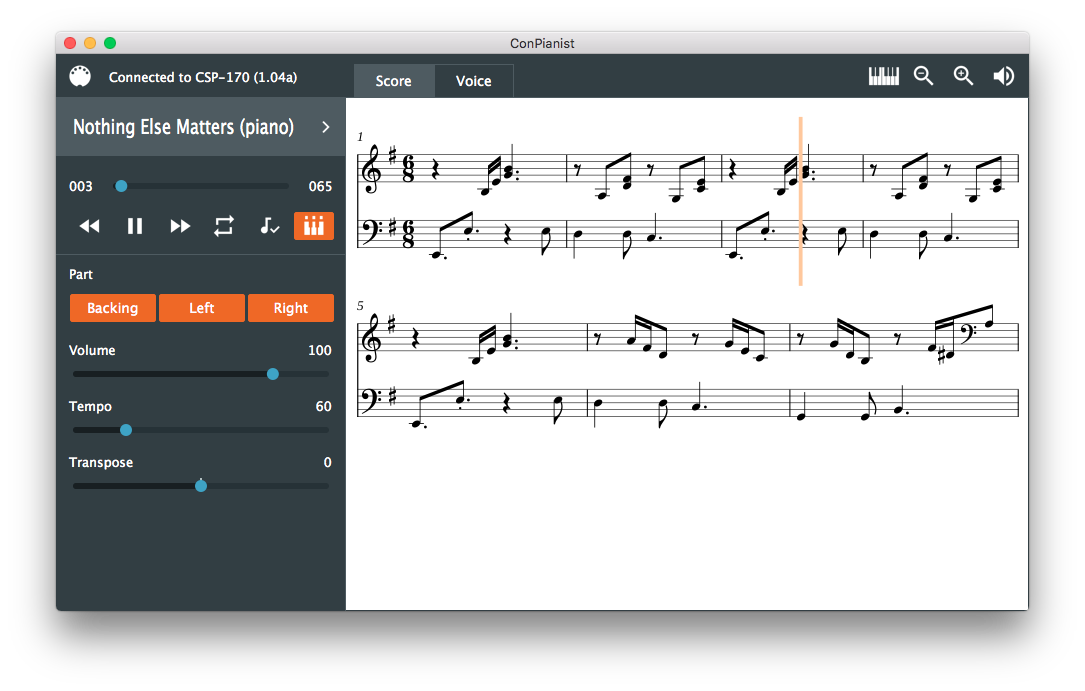The width and height of the screenshot is (1085, 691).
Task: Click the ConPianist window title
Action: (542, 44)
